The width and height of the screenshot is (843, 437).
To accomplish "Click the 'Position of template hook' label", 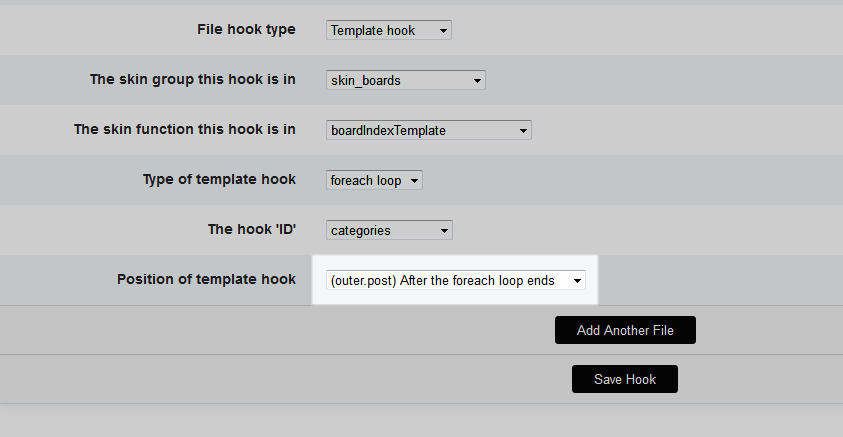I will click(x=206, y=279).
